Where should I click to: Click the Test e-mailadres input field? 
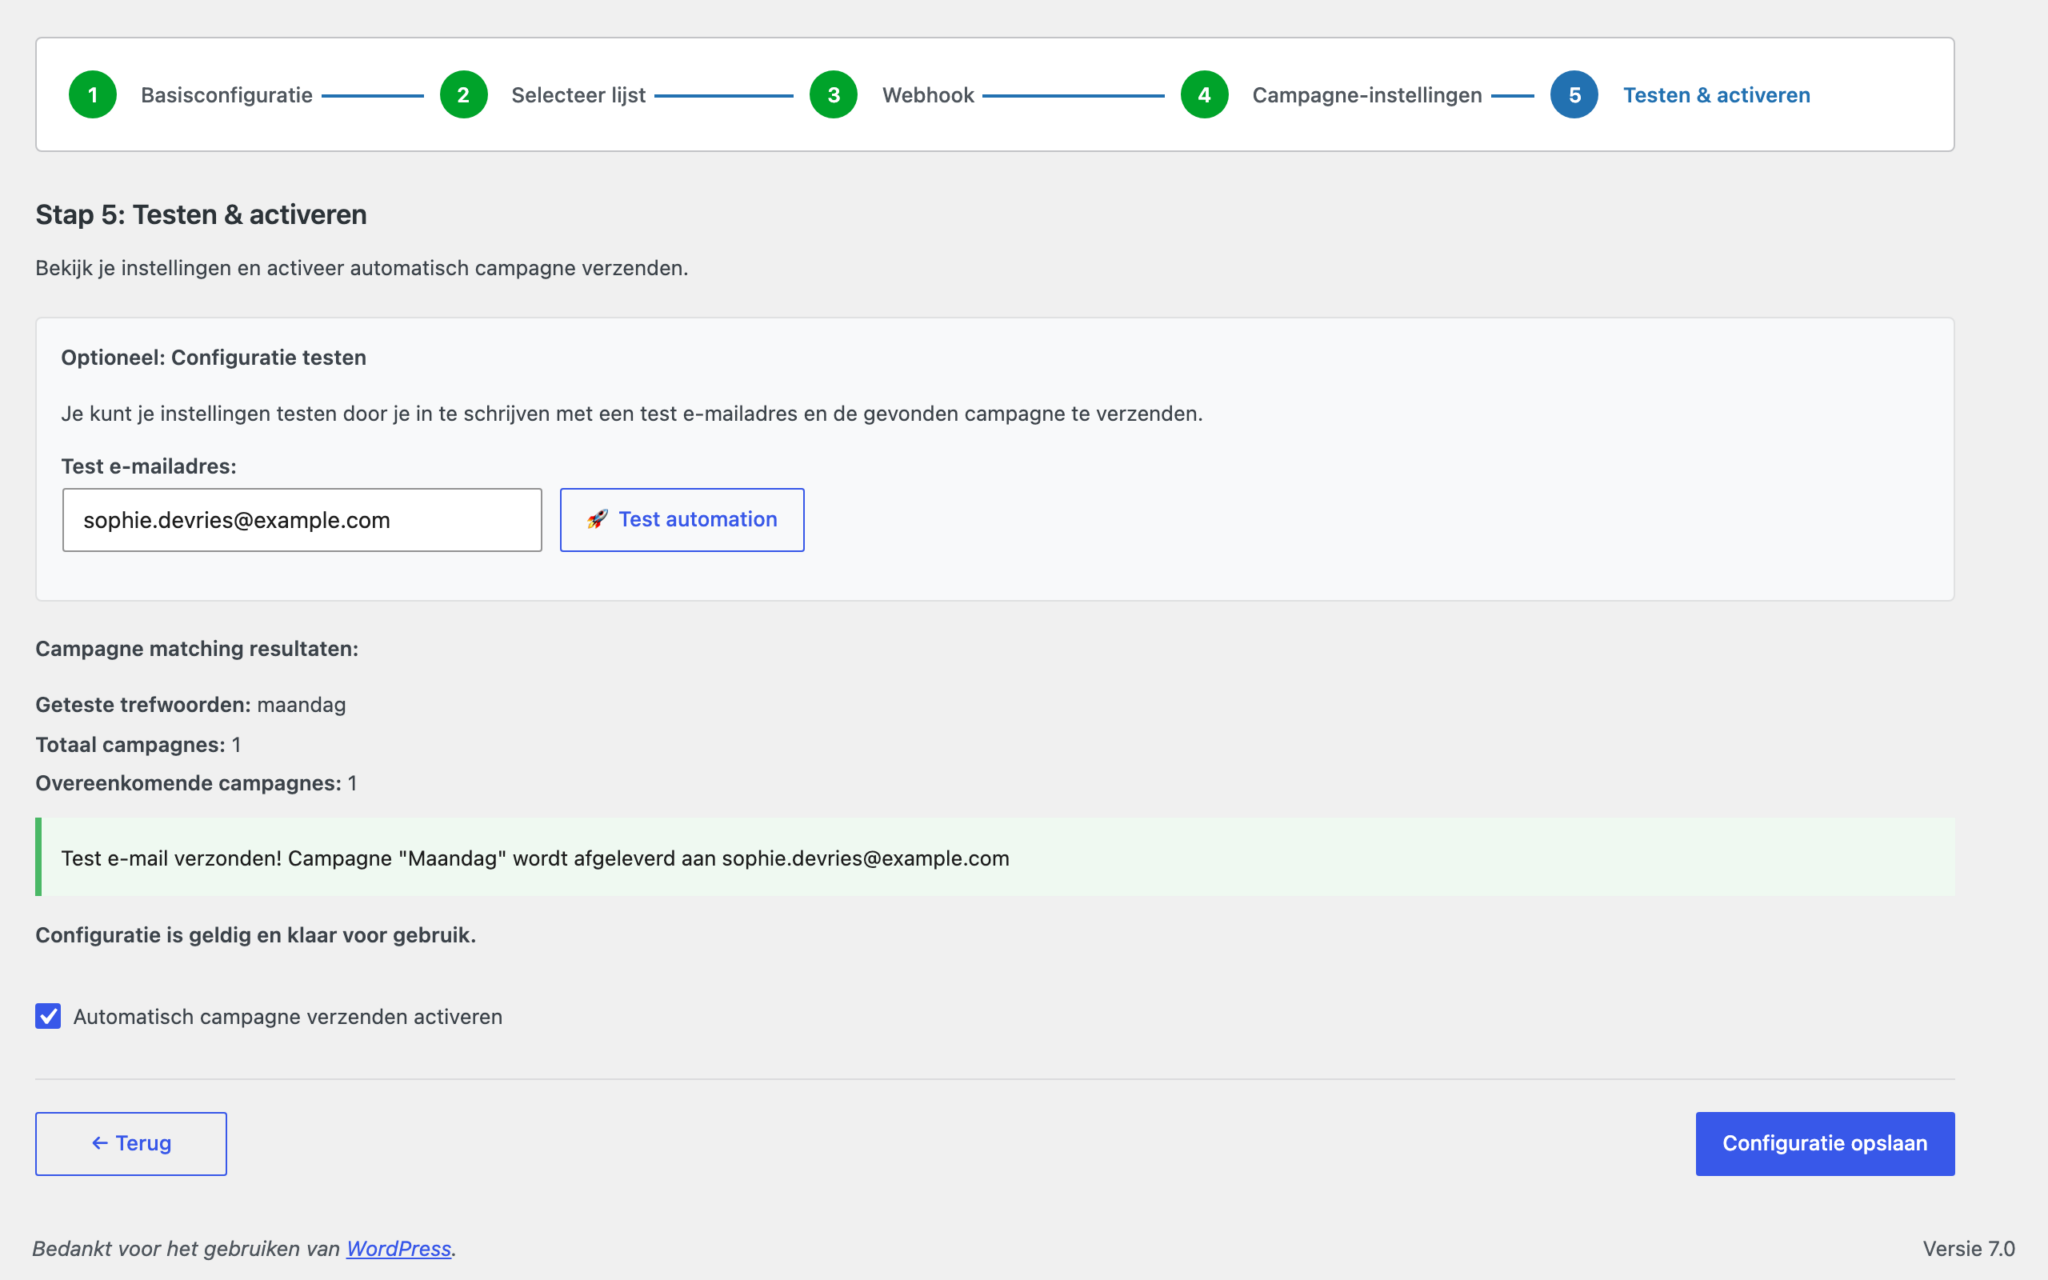click(302, 520)
